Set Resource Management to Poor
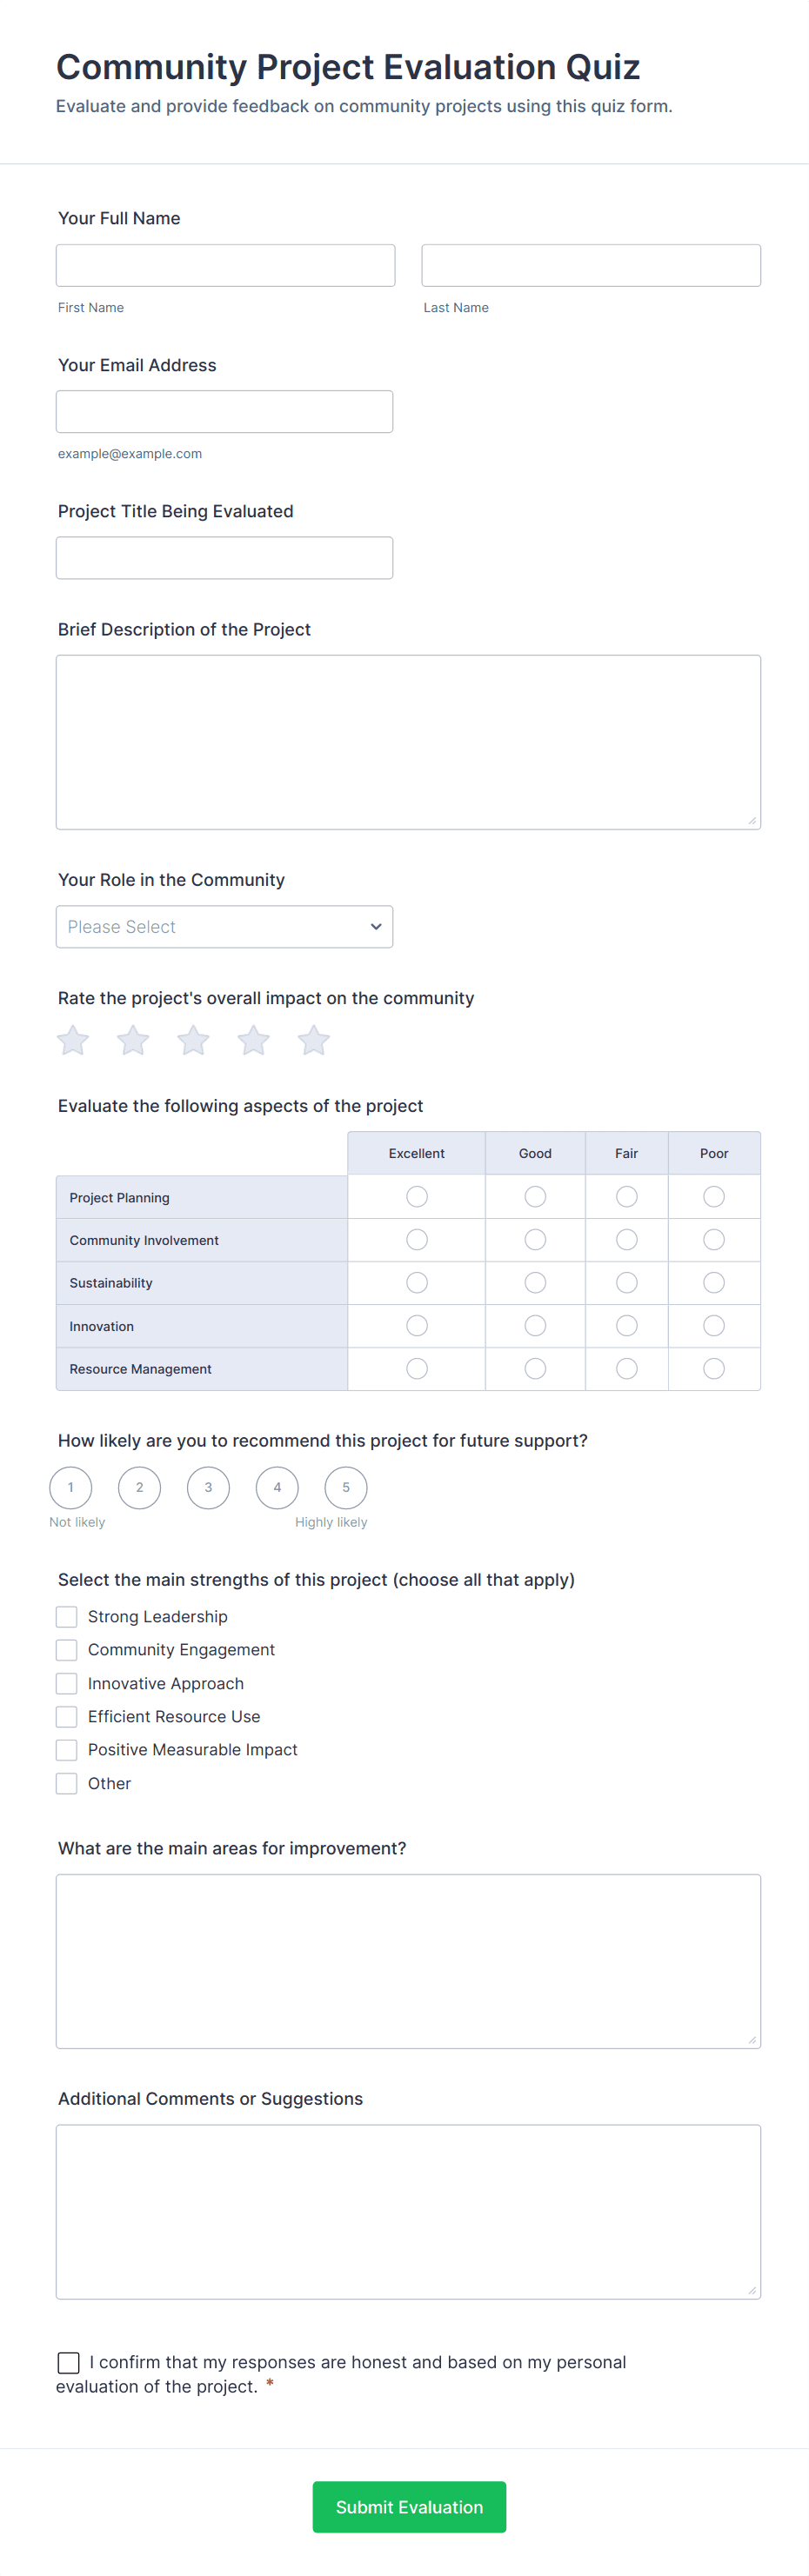Screen dimensions: 809x2576 pyautogui.click(x=714, y=1369)
